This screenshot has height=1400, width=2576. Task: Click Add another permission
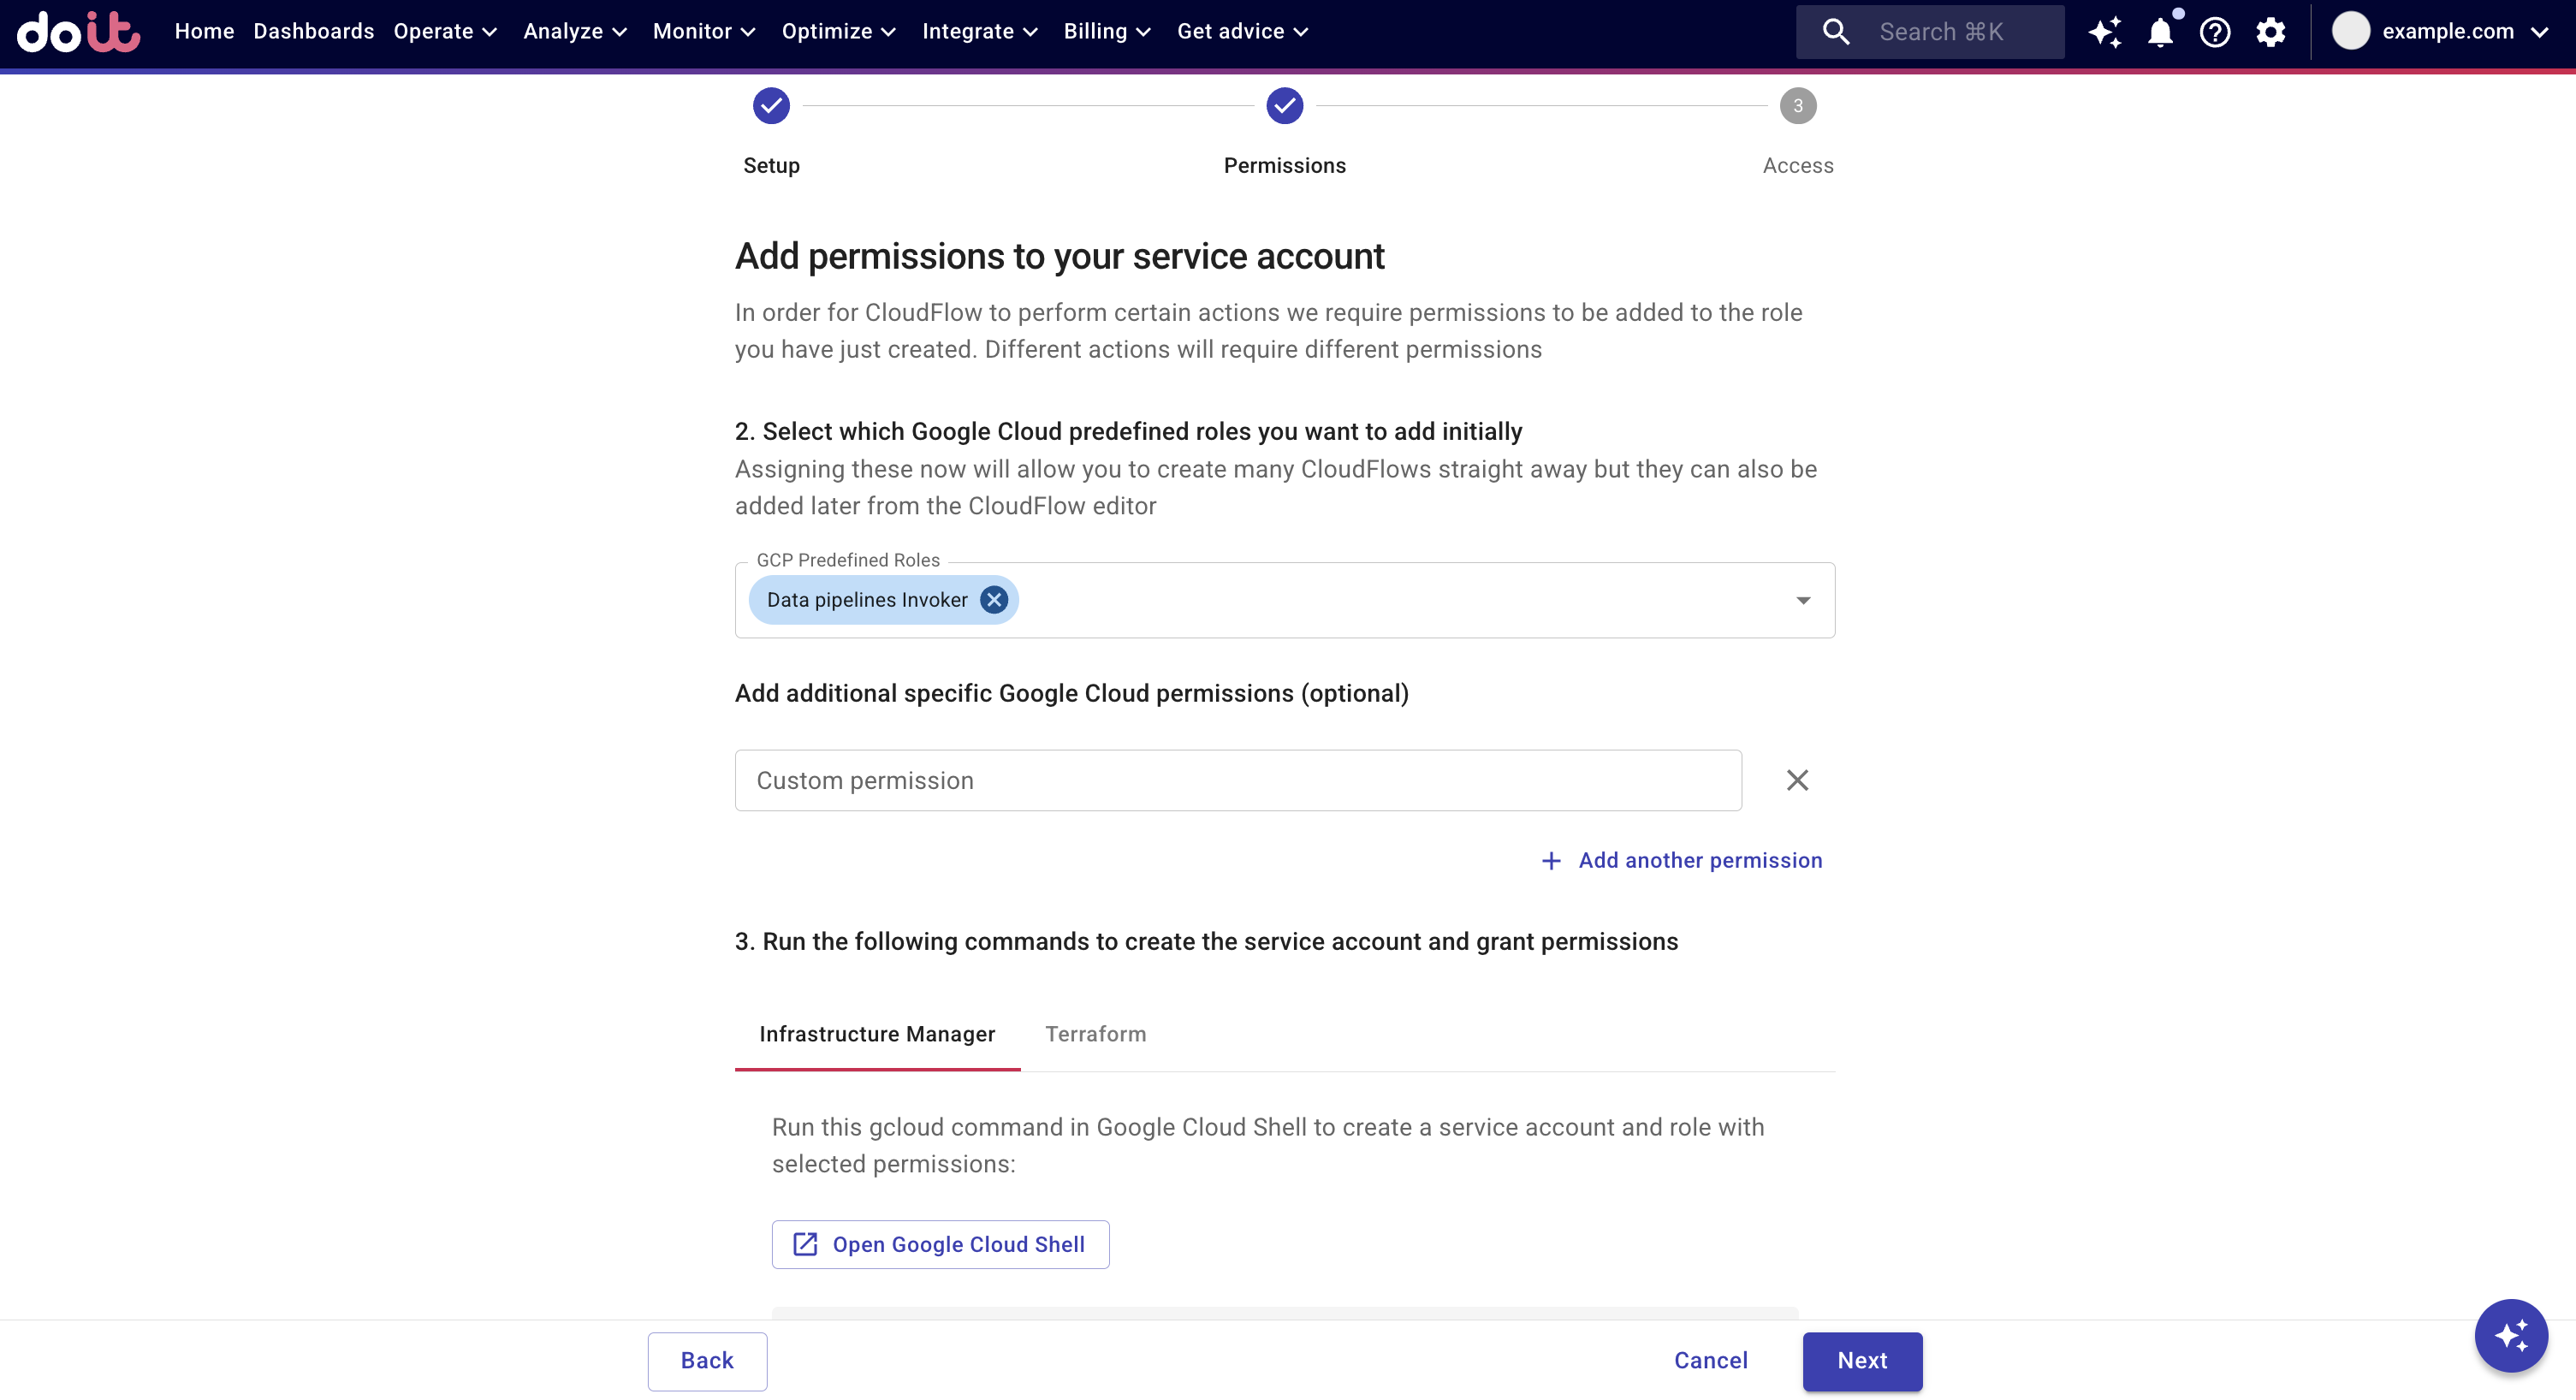pyautogui.click(x=1682, y=860)
